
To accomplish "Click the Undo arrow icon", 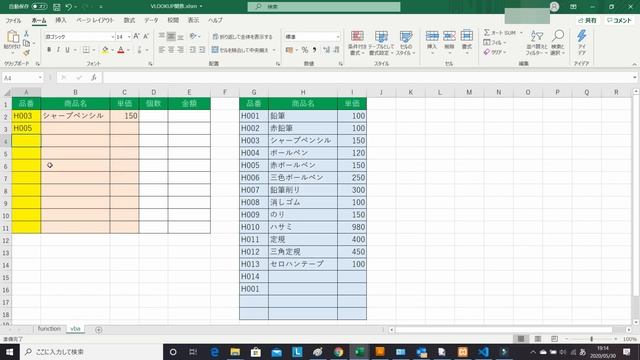I will (x=69, y=7).
